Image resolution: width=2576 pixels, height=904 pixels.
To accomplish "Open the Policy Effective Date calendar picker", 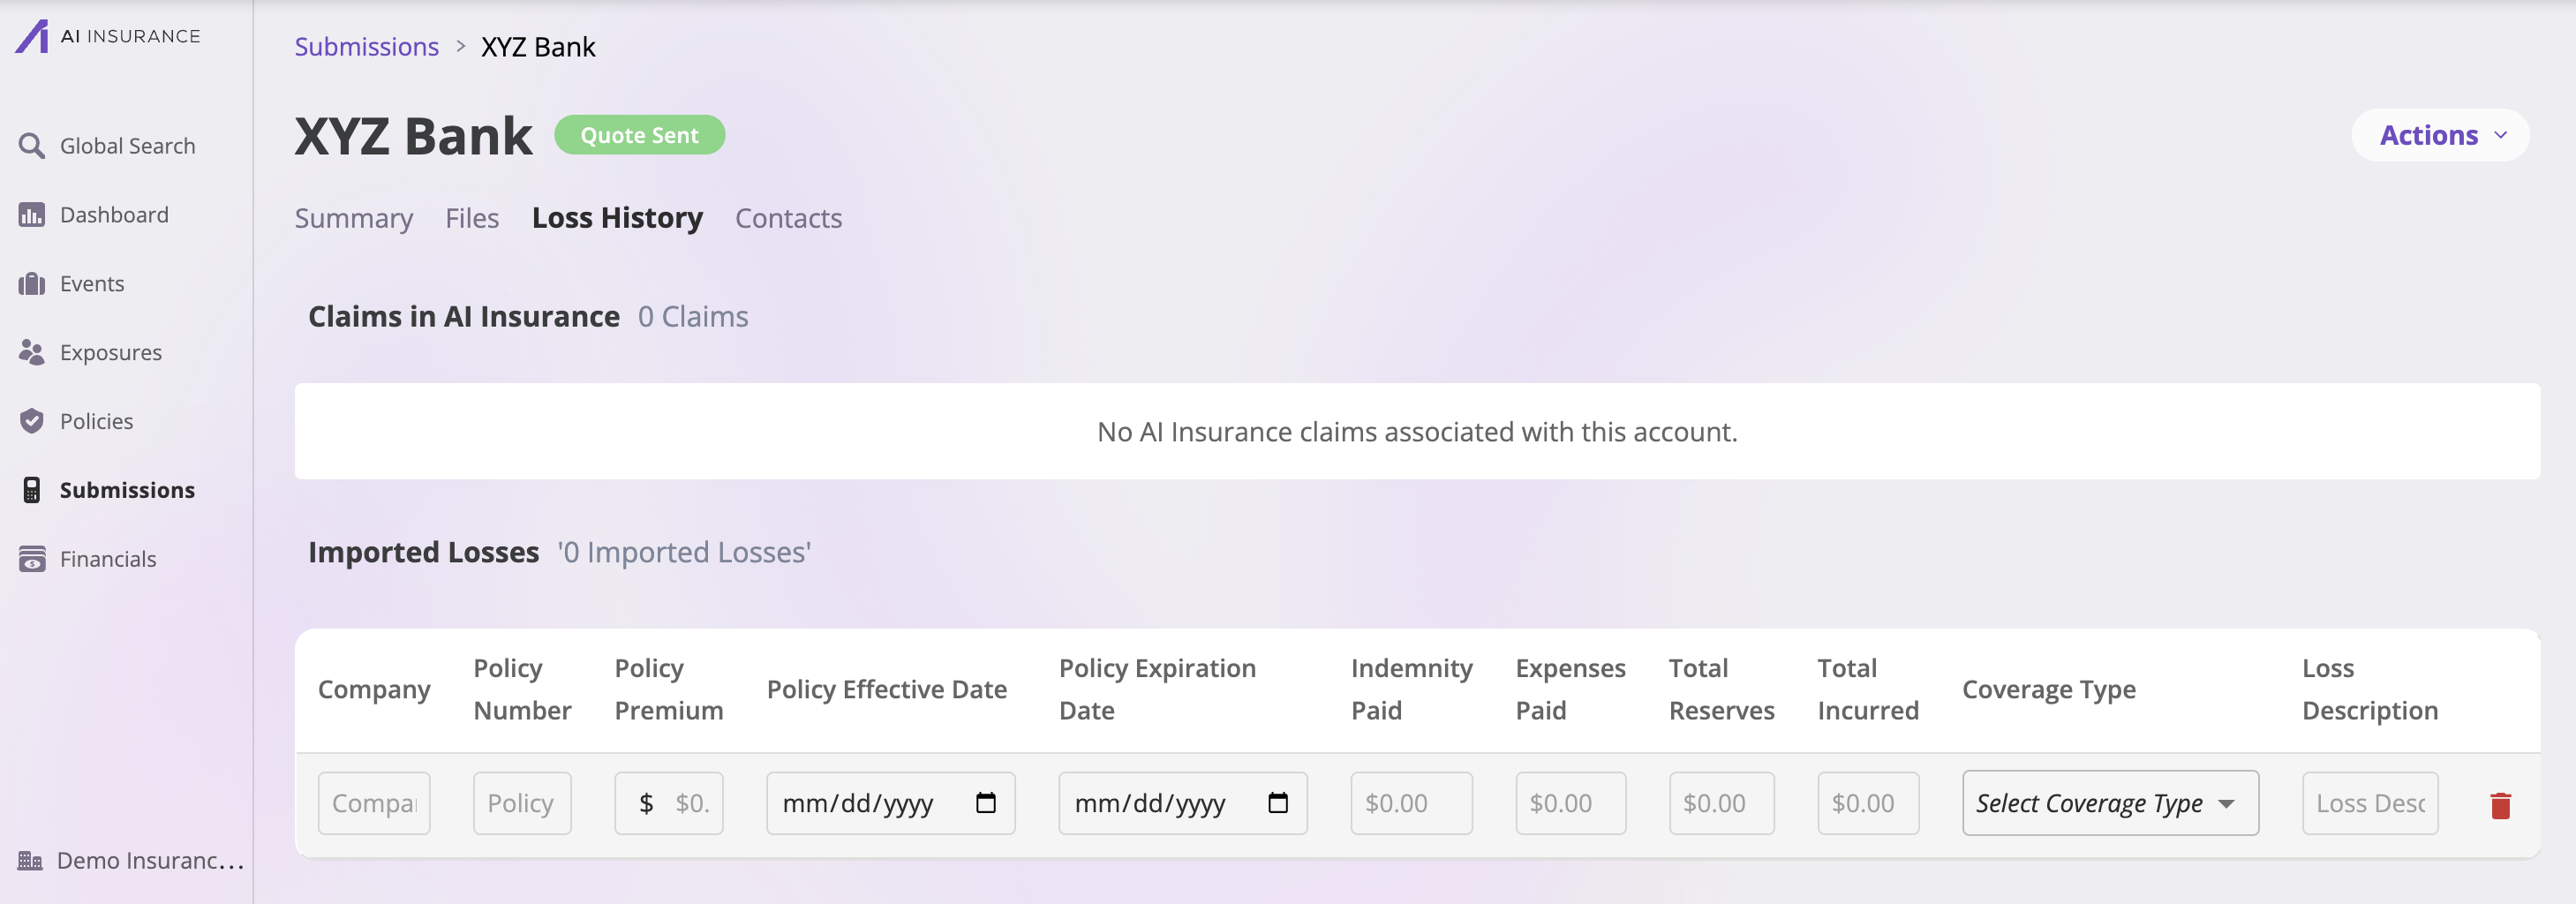I will coord(985,803).
